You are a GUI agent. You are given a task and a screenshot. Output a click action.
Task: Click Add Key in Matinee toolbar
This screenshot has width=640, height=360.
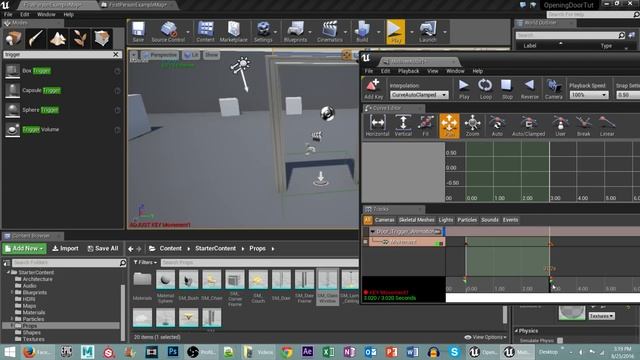(373, 89)
